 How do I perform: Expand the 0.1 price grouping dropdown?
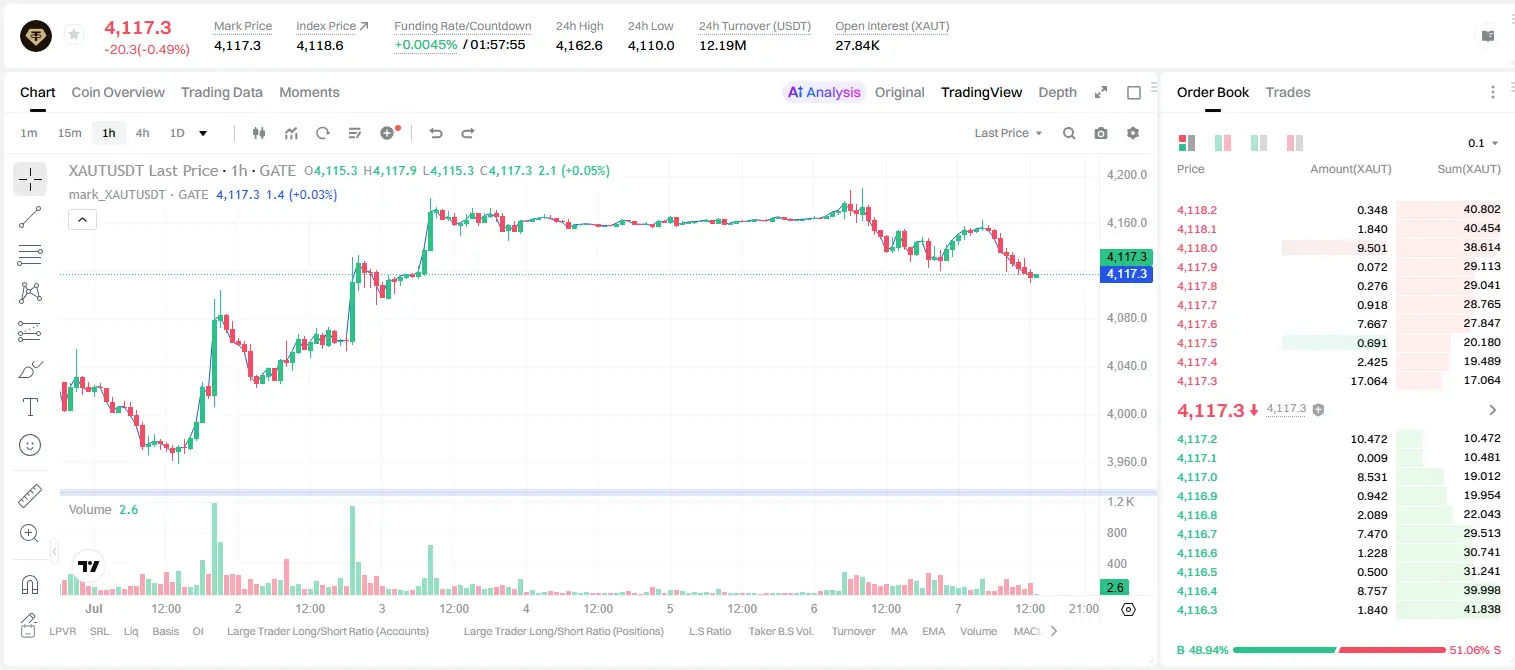click(x=1483, y=143)
